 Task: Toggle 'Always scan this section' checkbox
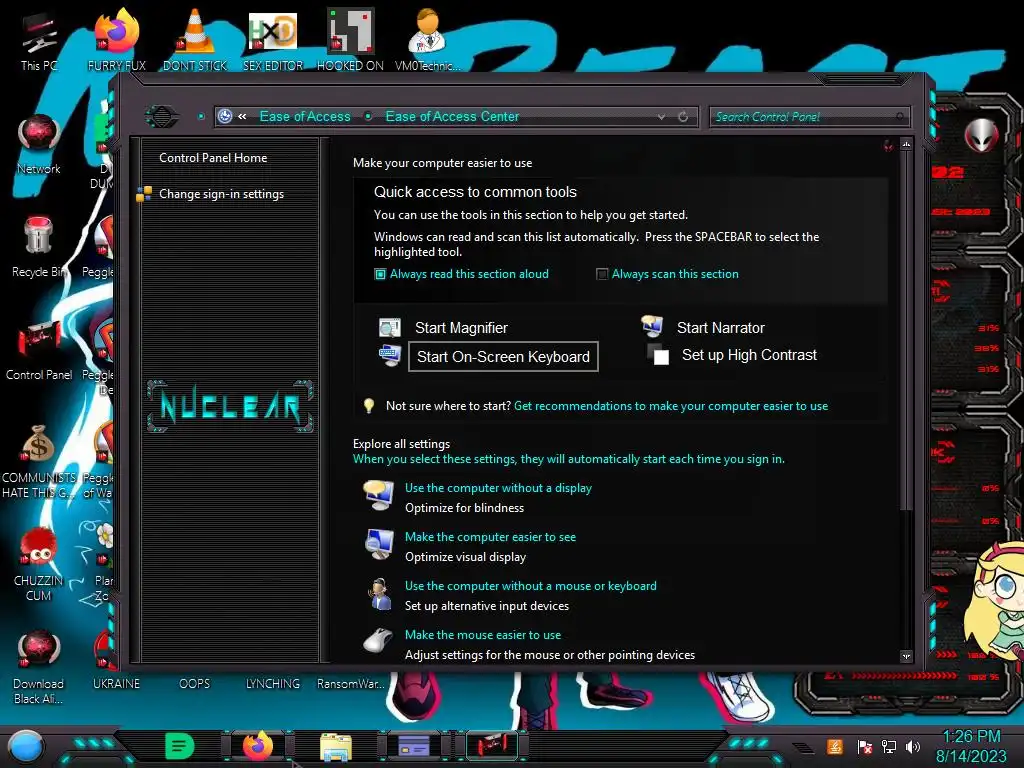[602, 274]
